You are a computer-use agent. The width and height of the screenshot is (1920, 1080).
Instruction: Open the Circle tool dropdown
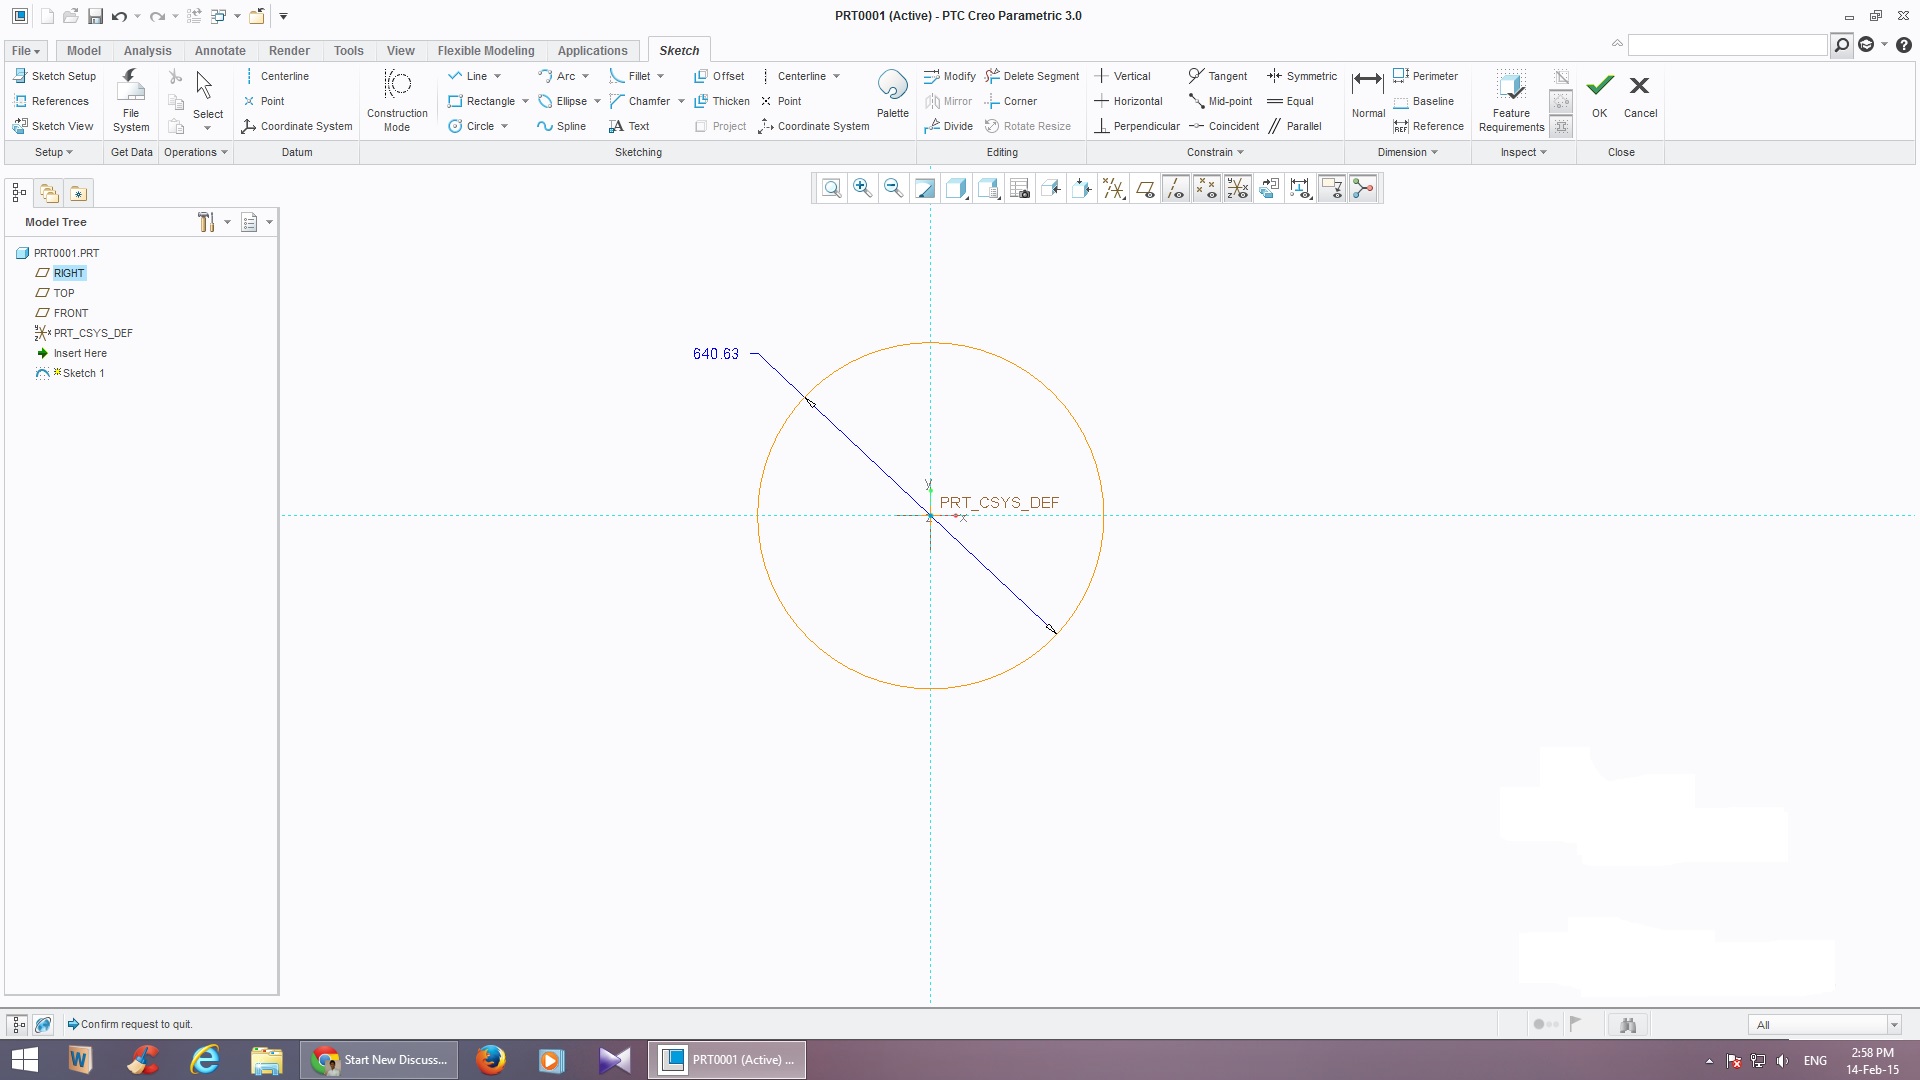[504, 126]
